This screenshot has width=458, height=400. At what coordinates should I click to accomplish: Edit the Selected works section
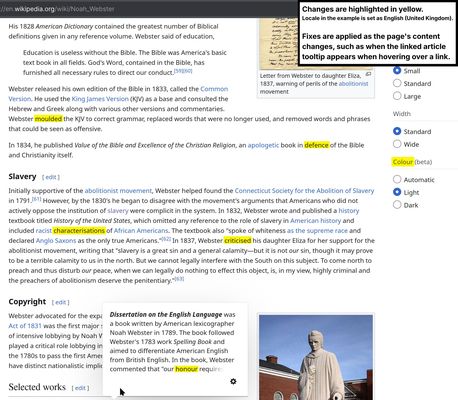pos(80,388)
